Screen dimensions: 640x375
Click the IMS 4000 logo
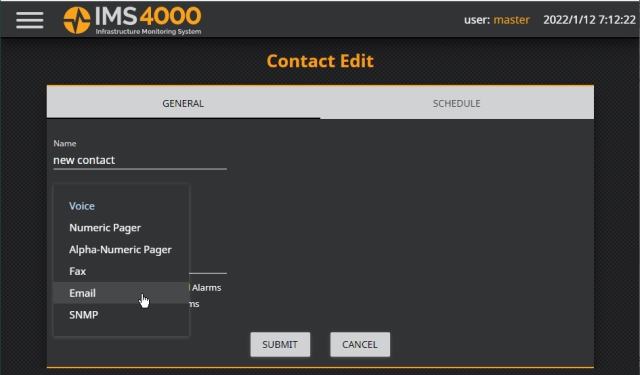[132, 20]
